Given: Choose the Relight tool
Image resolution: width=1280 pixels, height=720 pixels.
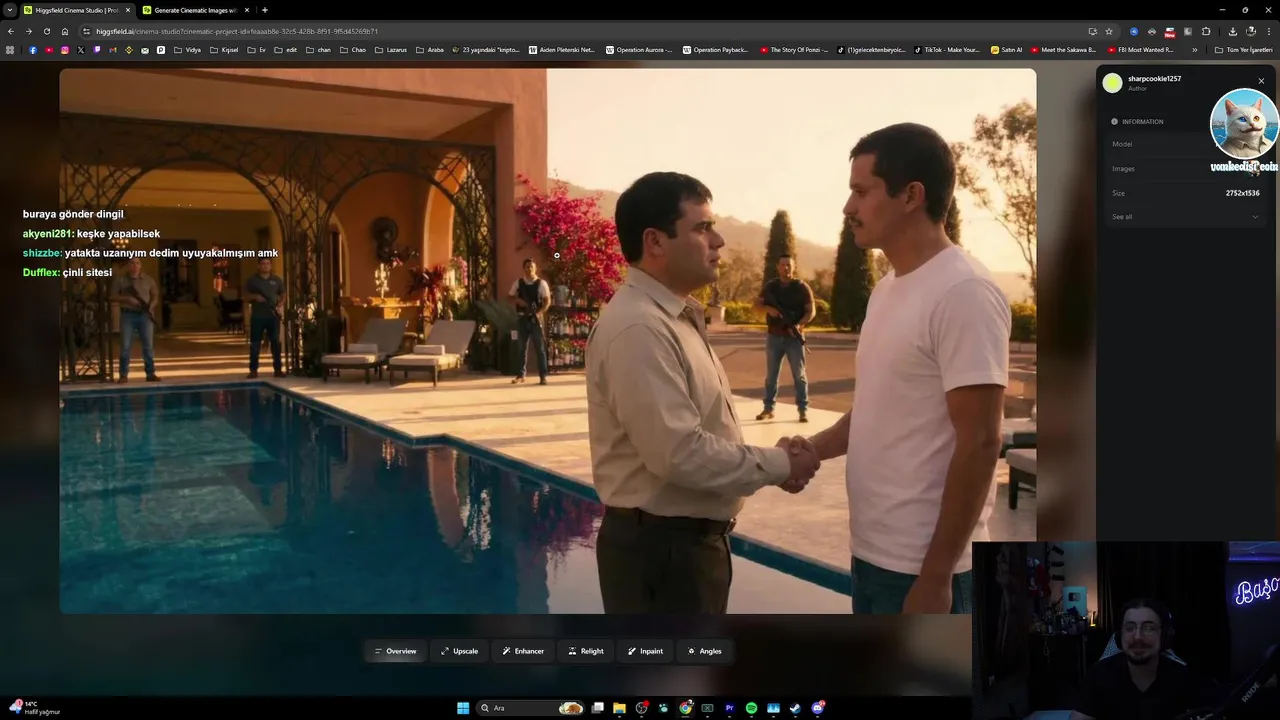Looking at the screenshot, I should click(585, 651).
